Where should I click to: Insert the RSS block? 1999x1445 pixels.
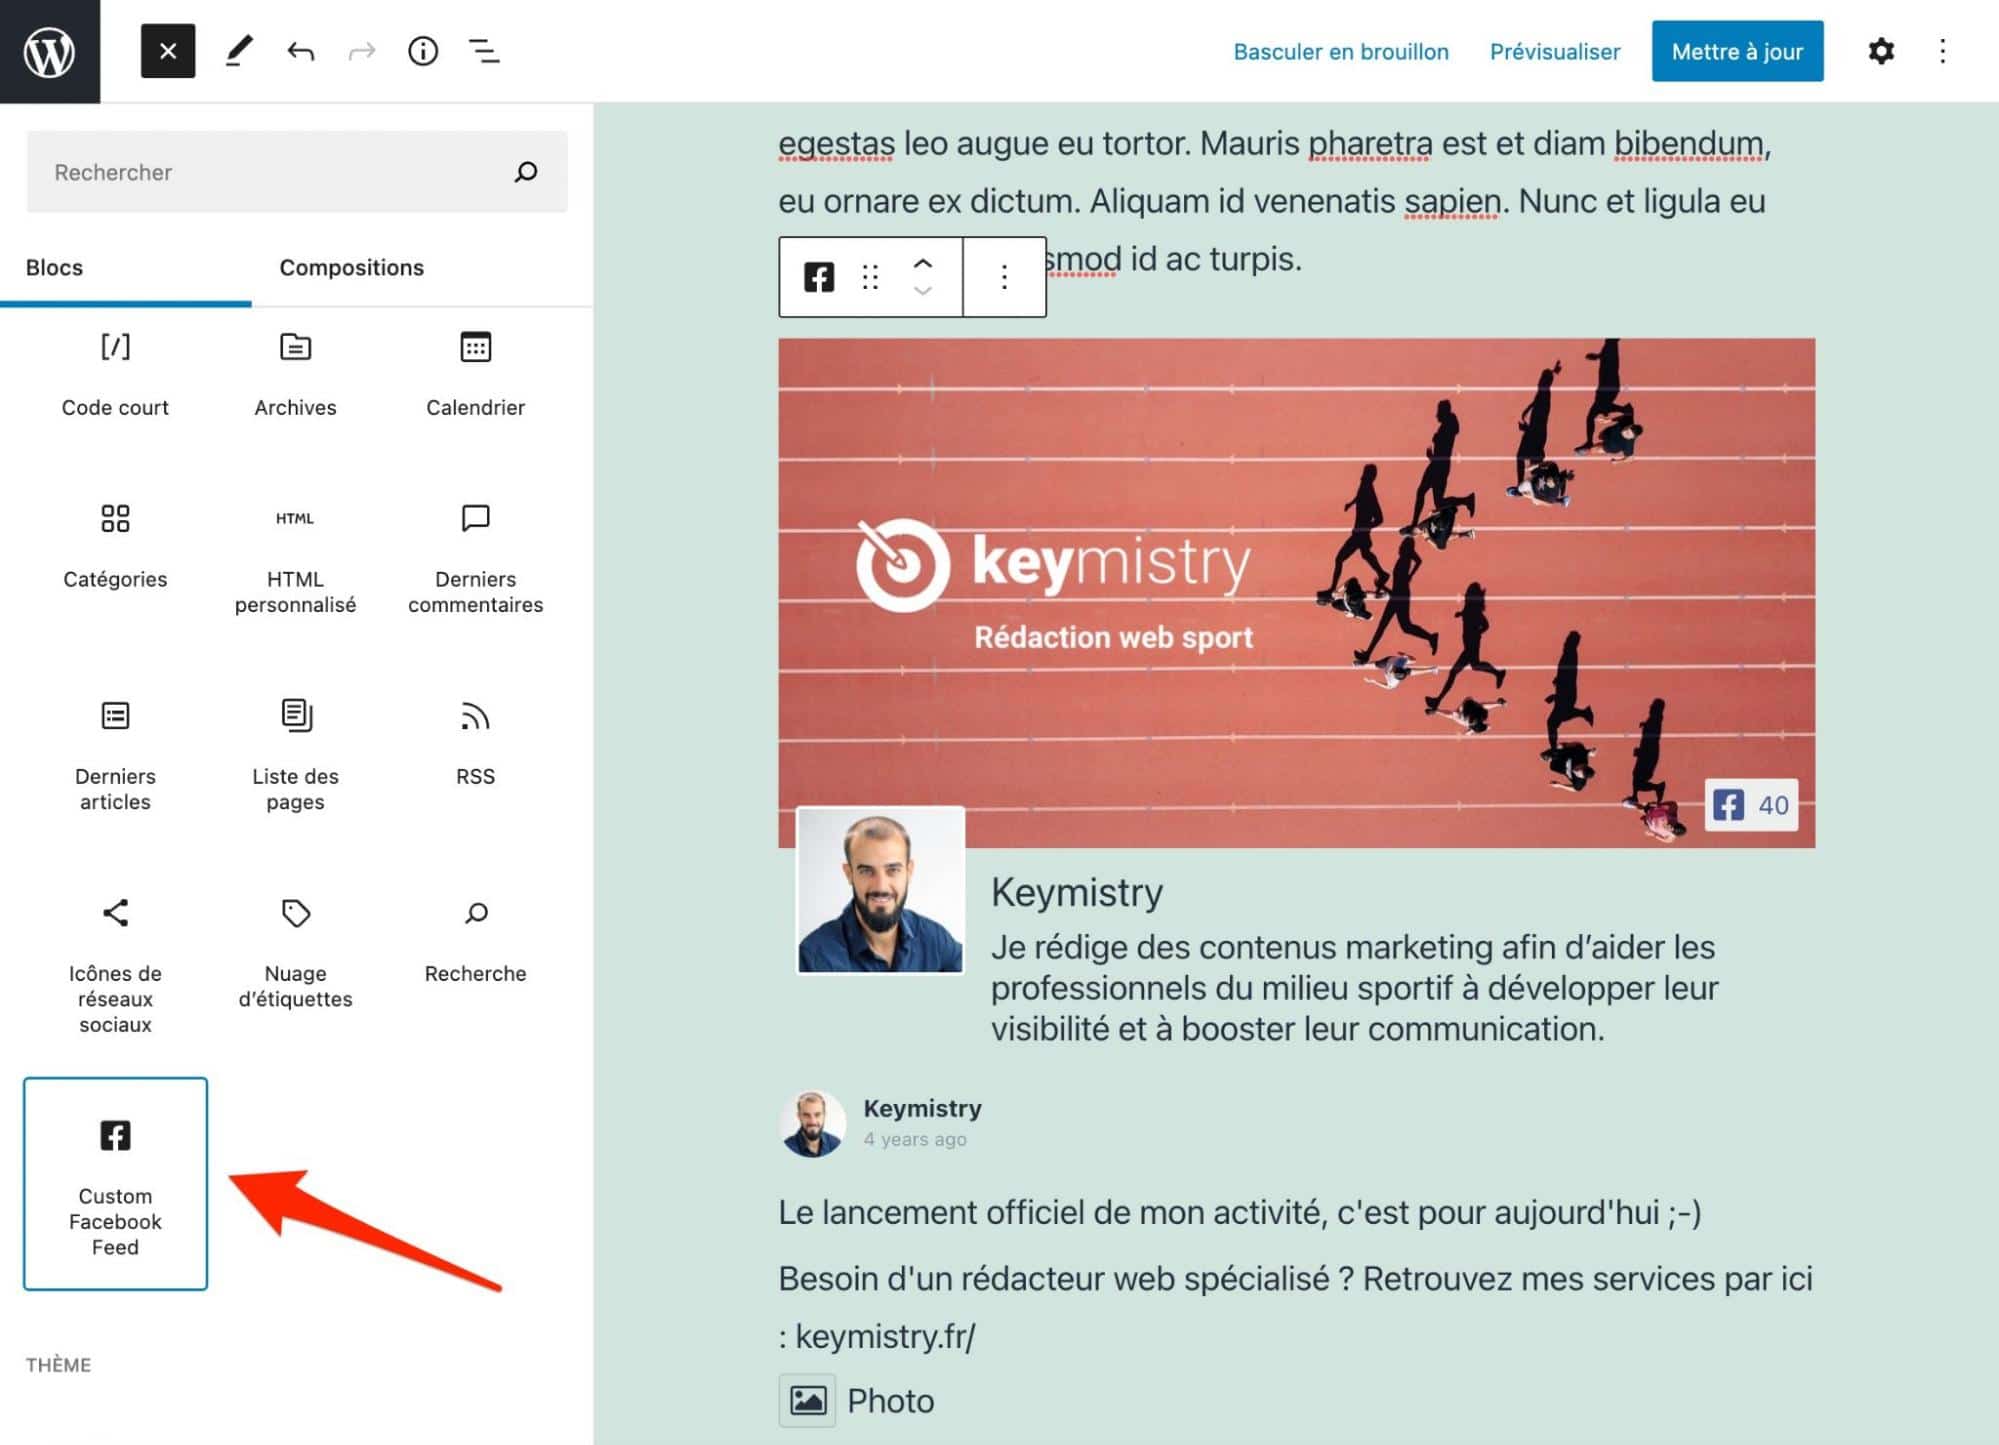tap(475, 745)
